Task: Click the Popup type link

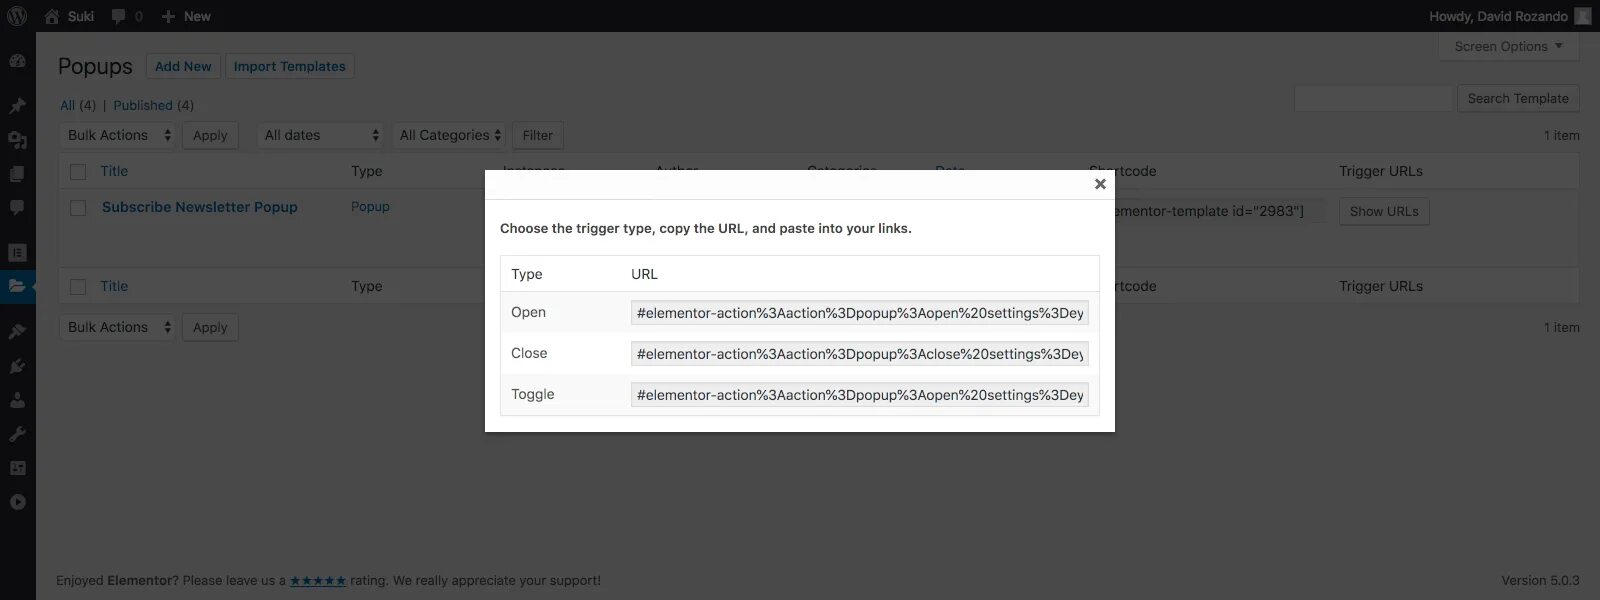Action: click(370, 206)
